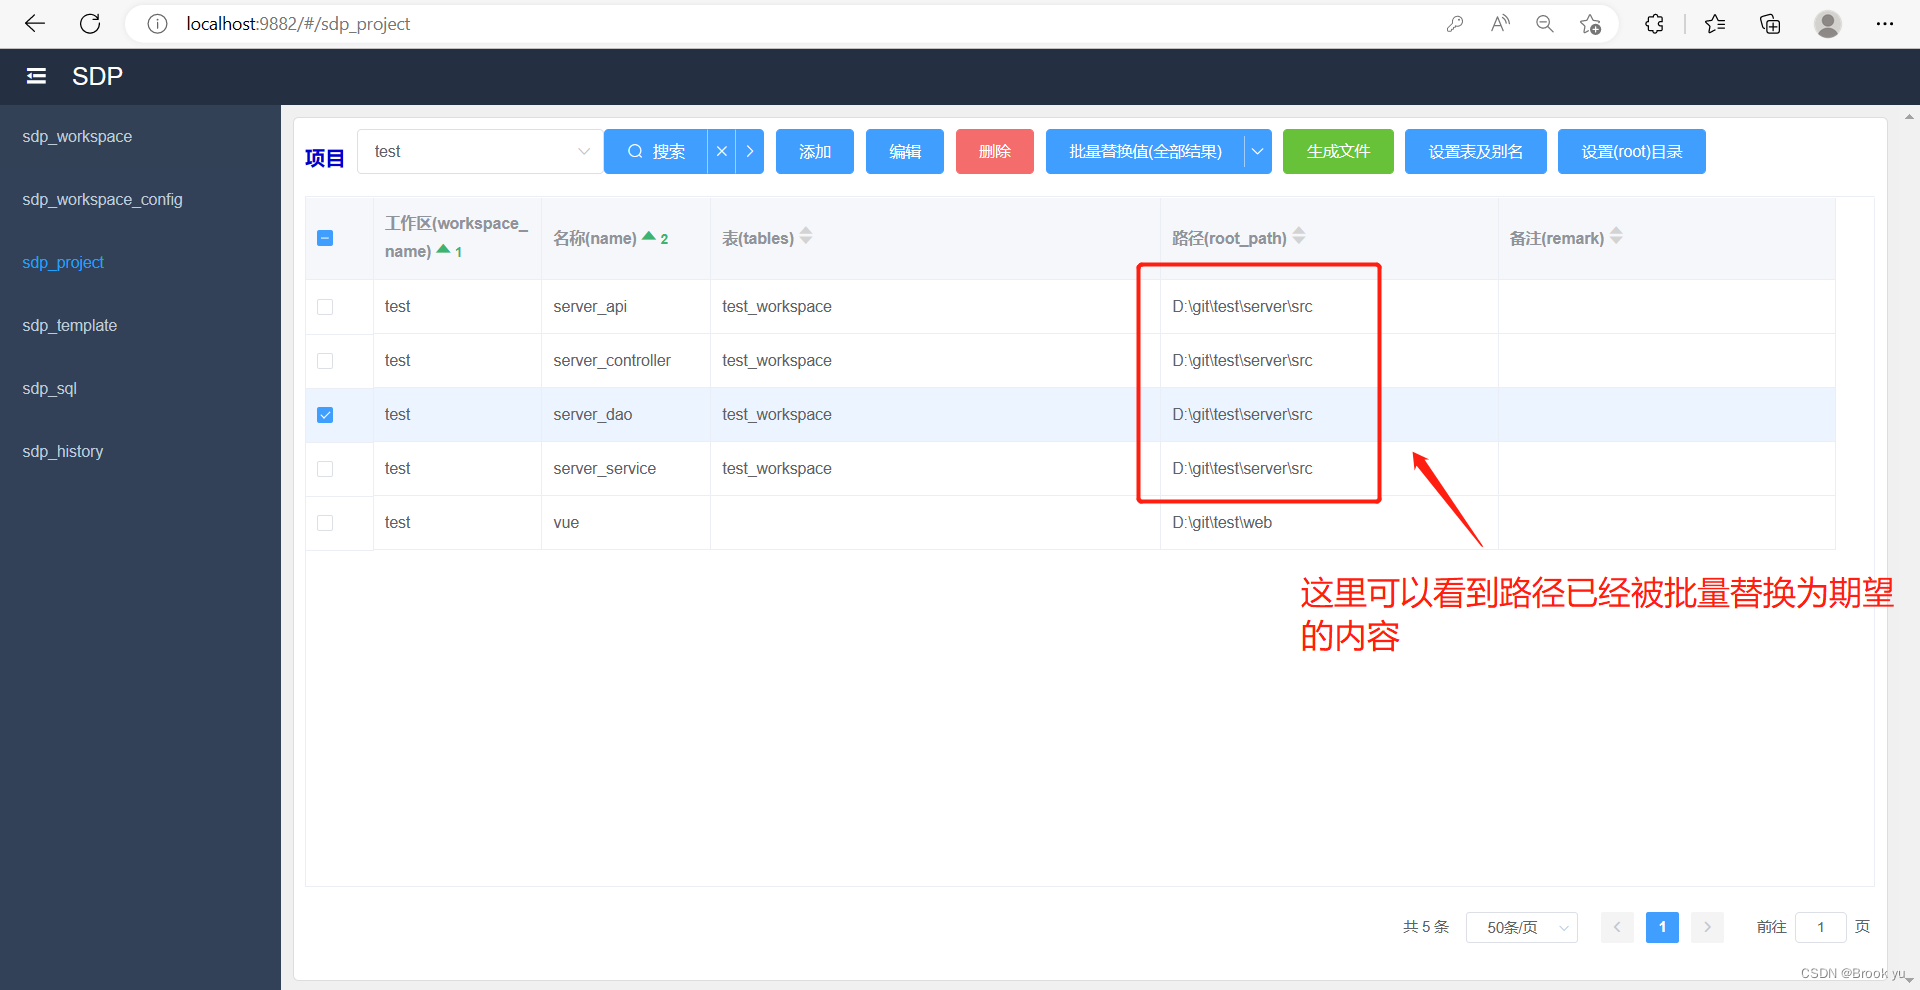The width and height of the screenshot is (1920, 990).
Task: Sort the root_path column
Action: pyautogui.click(x=1299, y=236)
